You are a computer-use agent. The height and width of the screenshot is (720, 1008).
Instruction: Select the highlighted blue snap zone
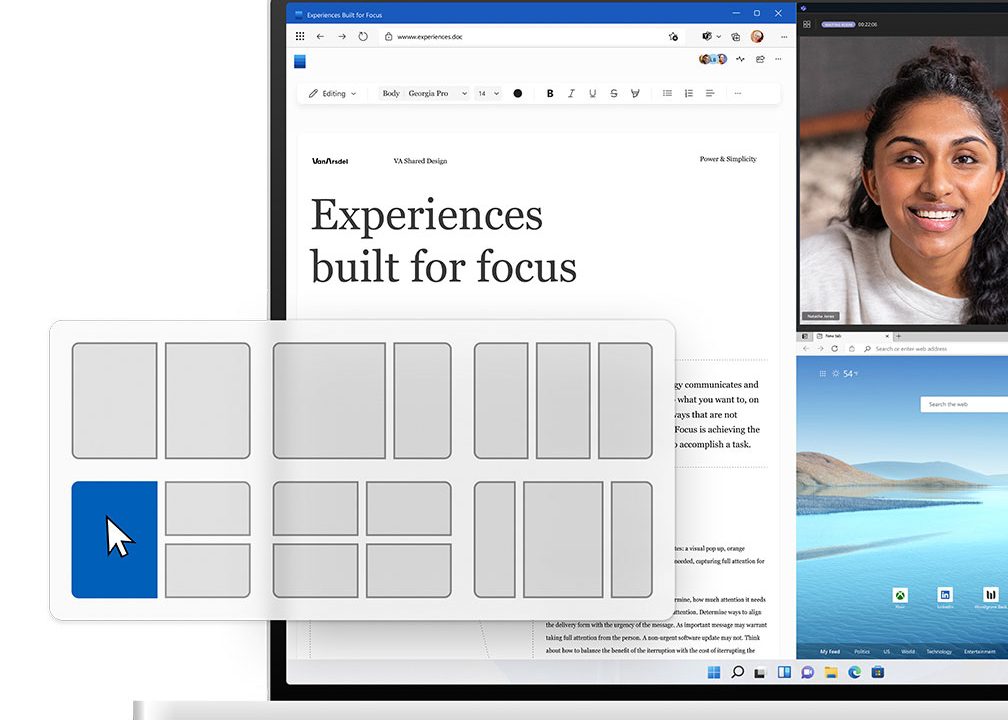[114, 539]
